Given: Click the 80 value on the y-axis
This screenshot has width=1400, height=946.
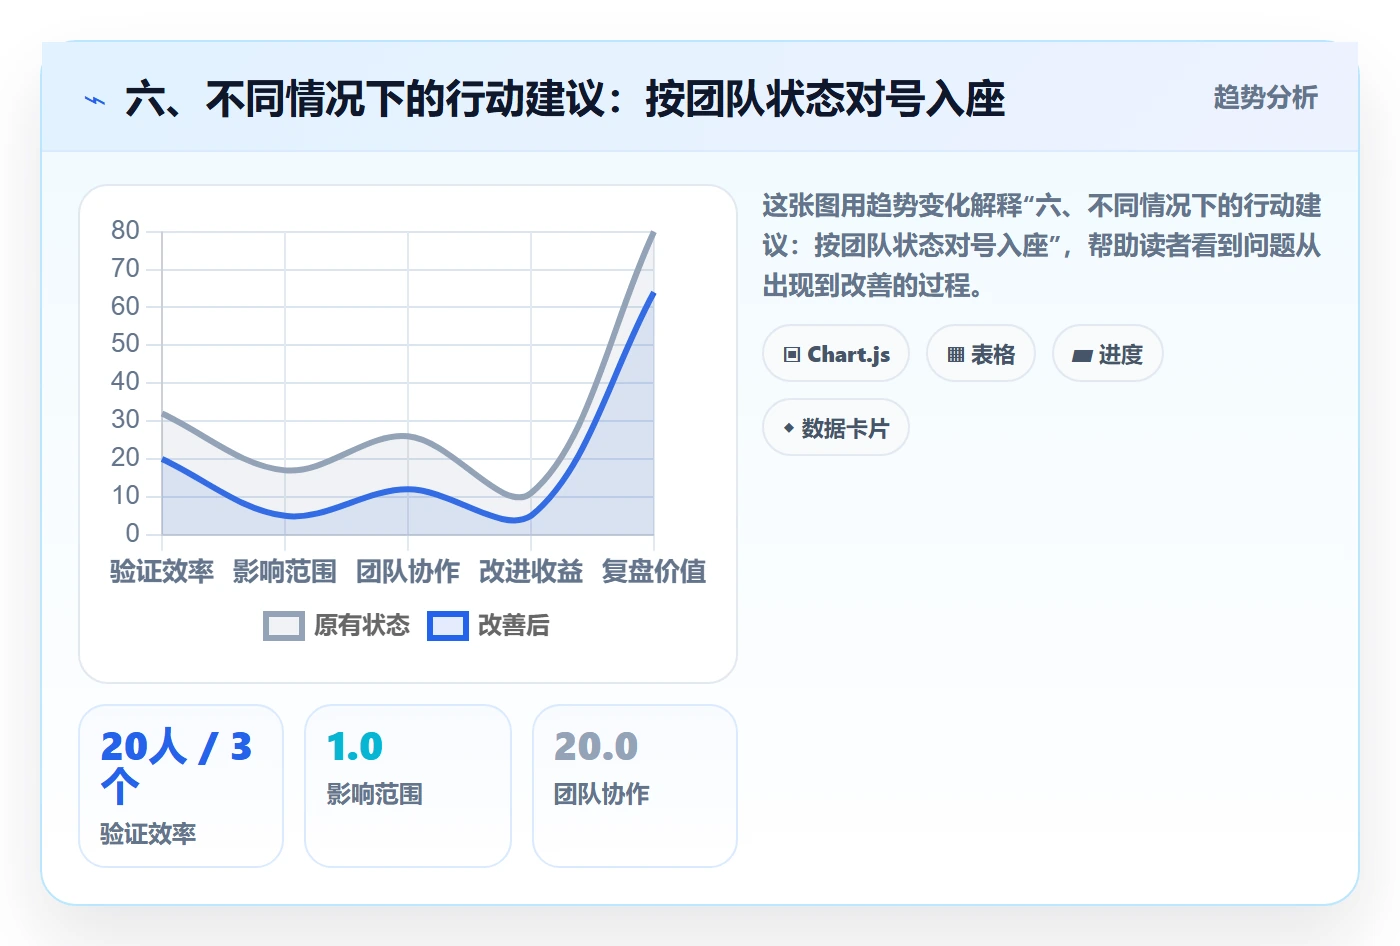Looking at the screenshot, I should pos(126,231).
